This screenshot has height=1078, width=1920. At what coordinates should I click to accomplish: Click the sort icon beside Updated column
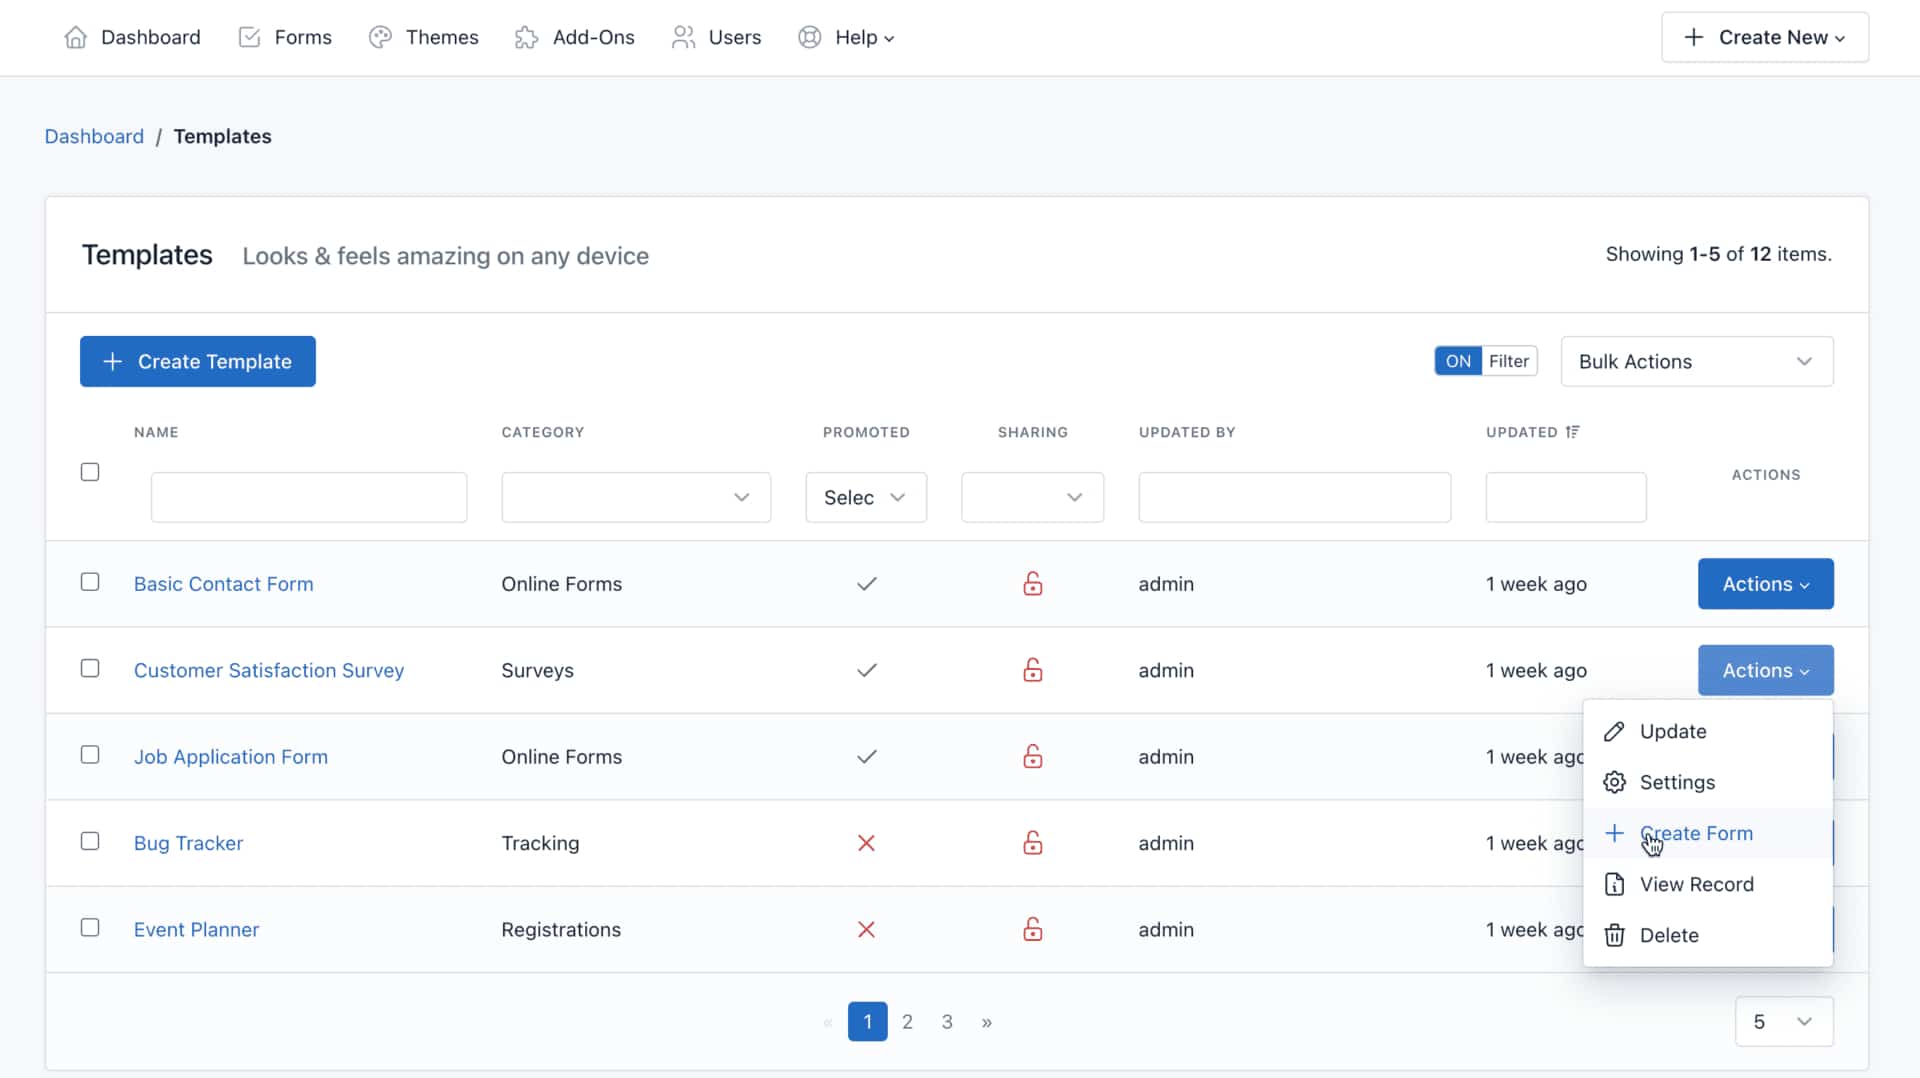[x=1573, y=432]
